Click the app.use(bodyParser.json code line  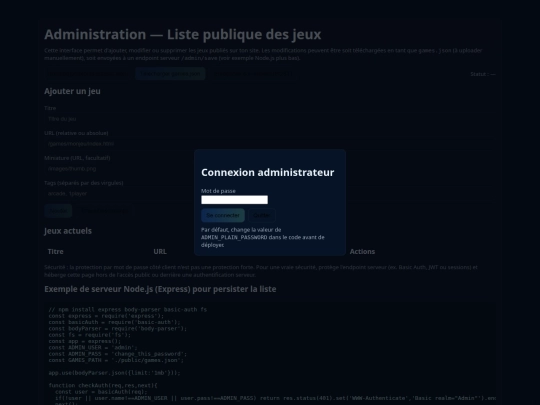[114, 373]
